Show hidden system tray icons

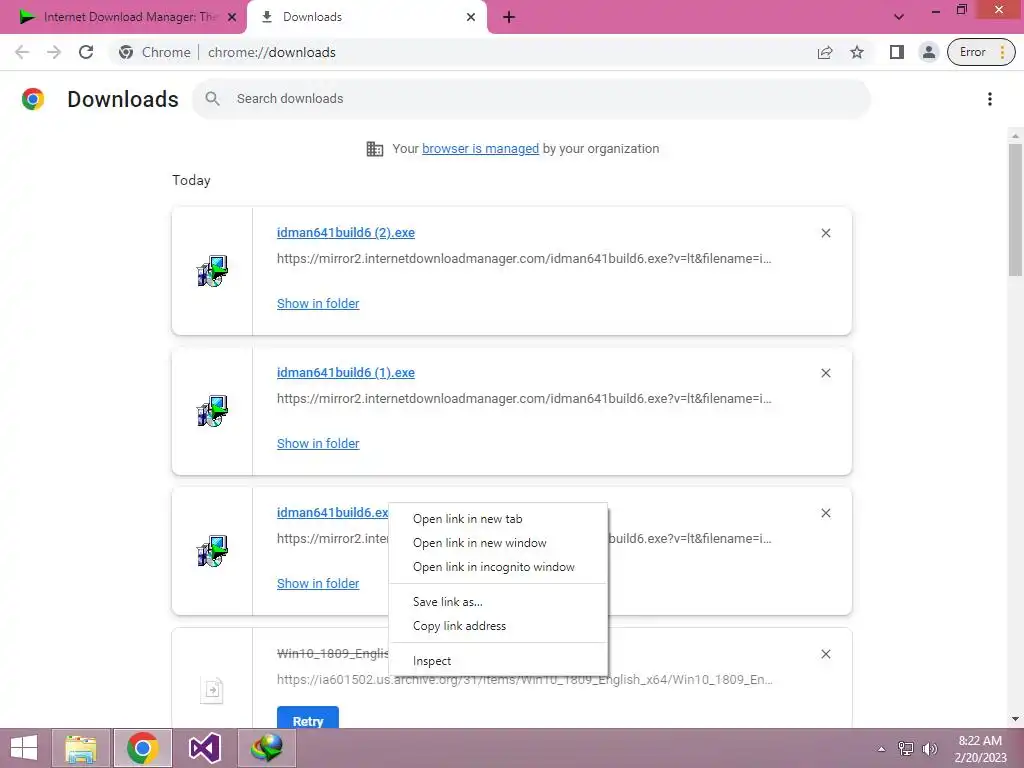[x=882, y=749]
